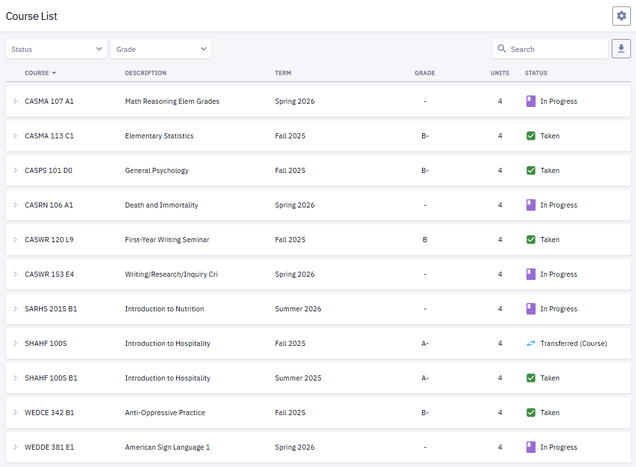Open the Grade filter dropdown

coord(161,49)
